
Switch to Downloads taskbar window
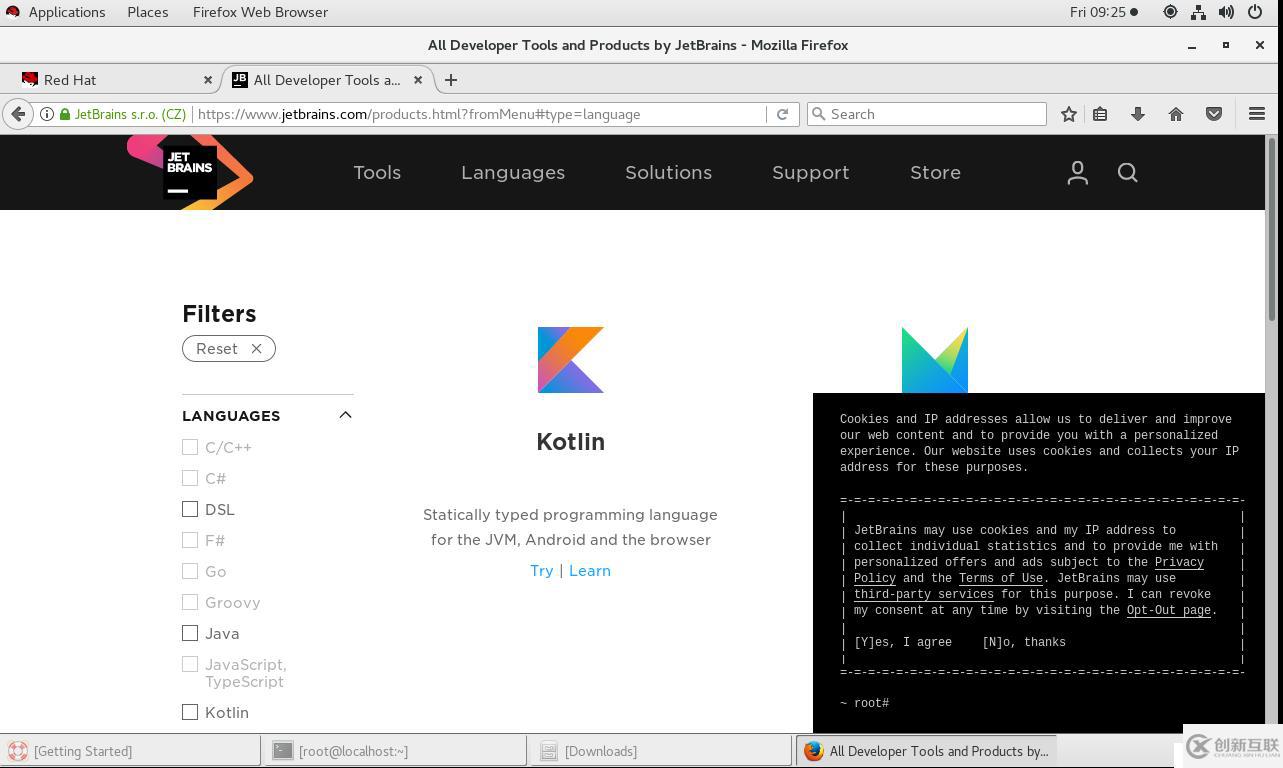click(x=660, y=751)
